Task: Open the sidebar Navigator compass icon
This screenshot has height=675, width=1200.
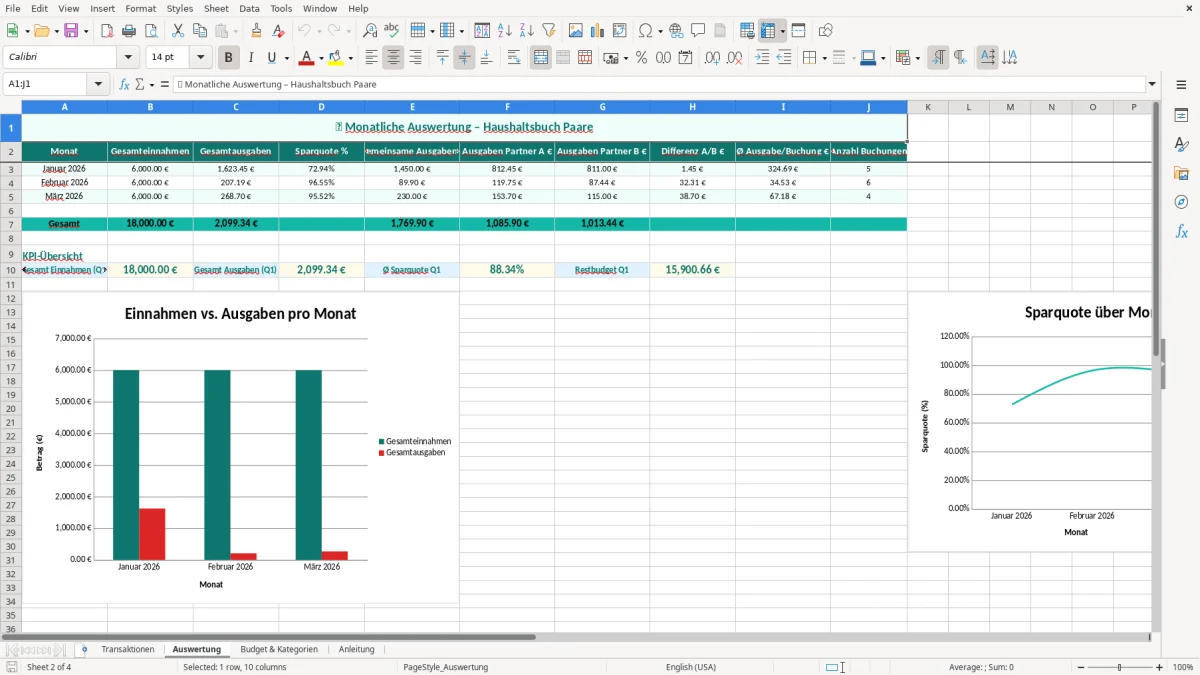Action: click(x=1181, y=203)
